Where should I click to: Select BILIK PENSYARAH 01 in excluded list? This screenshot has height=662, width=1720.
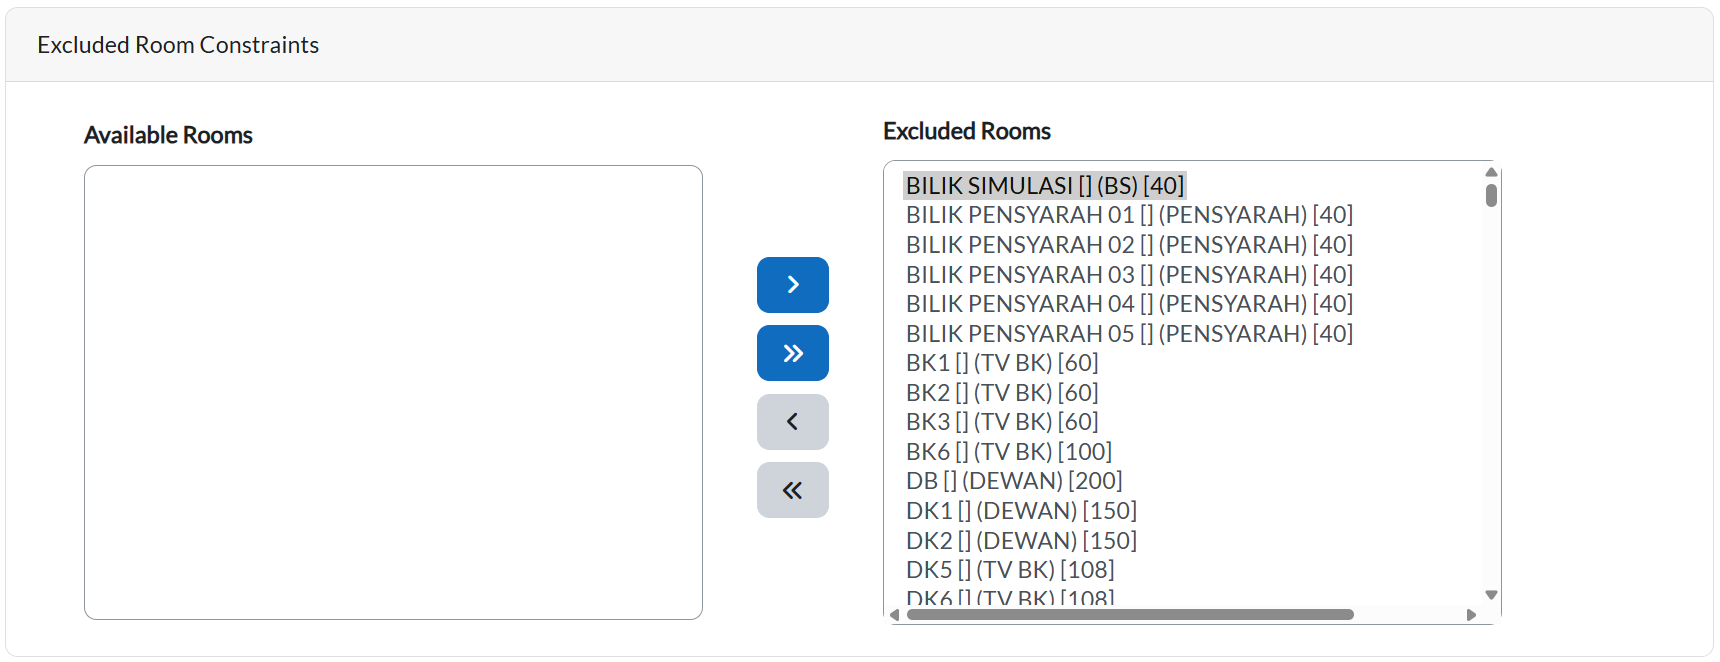coord(1128,215)
